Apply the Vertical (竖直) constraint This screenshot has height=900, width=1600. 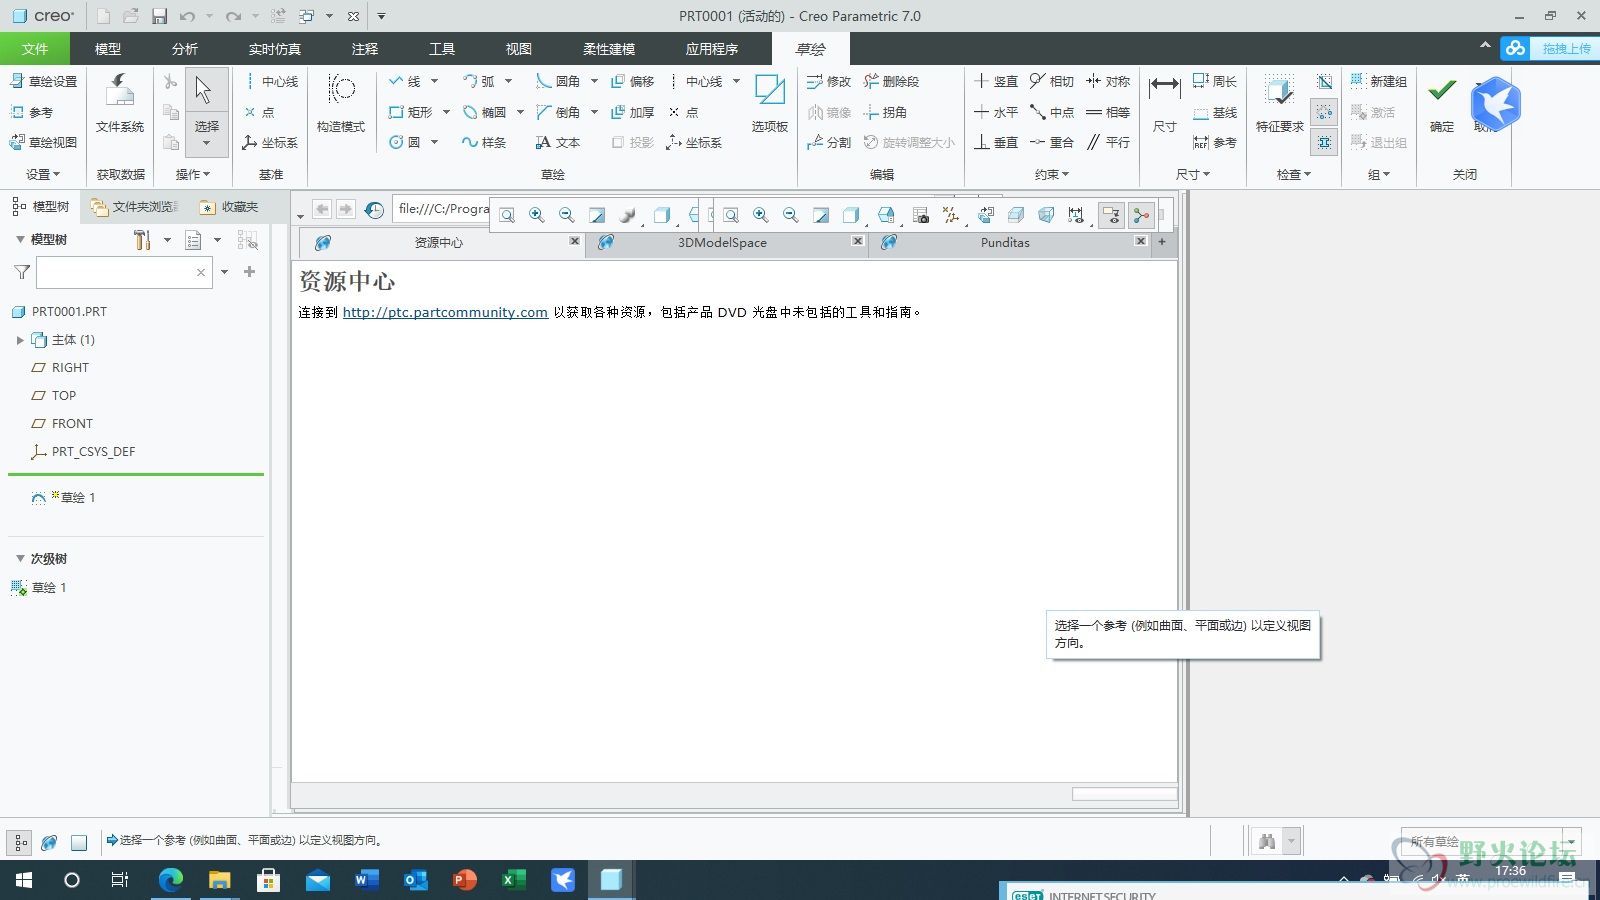[996, 81]
